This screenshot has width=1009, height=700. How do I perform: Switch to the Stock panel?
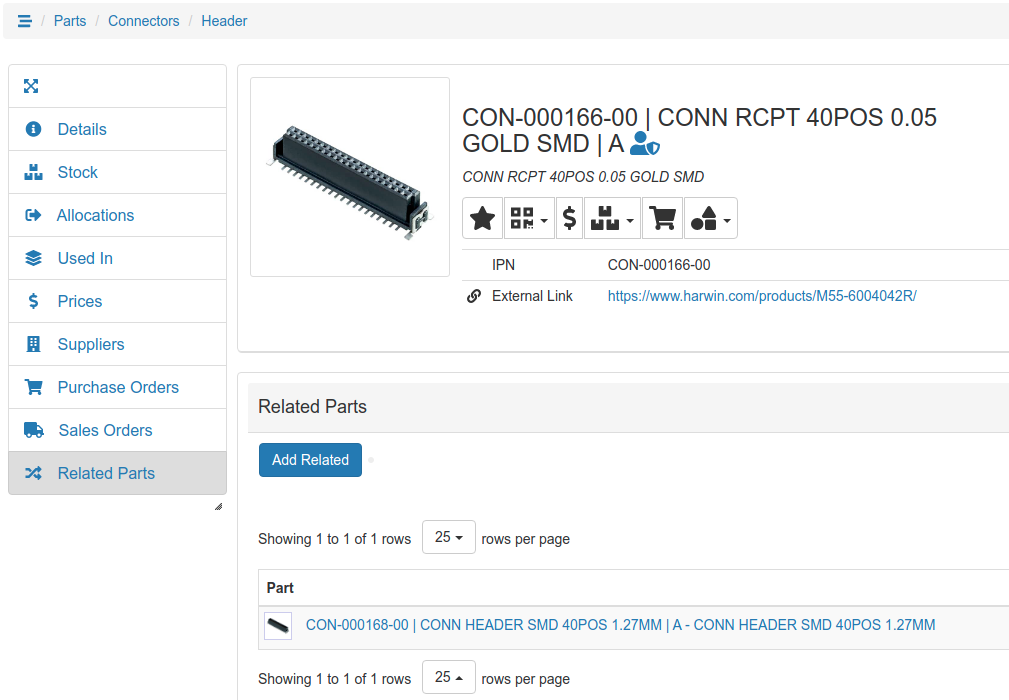[x=77, y=172]
